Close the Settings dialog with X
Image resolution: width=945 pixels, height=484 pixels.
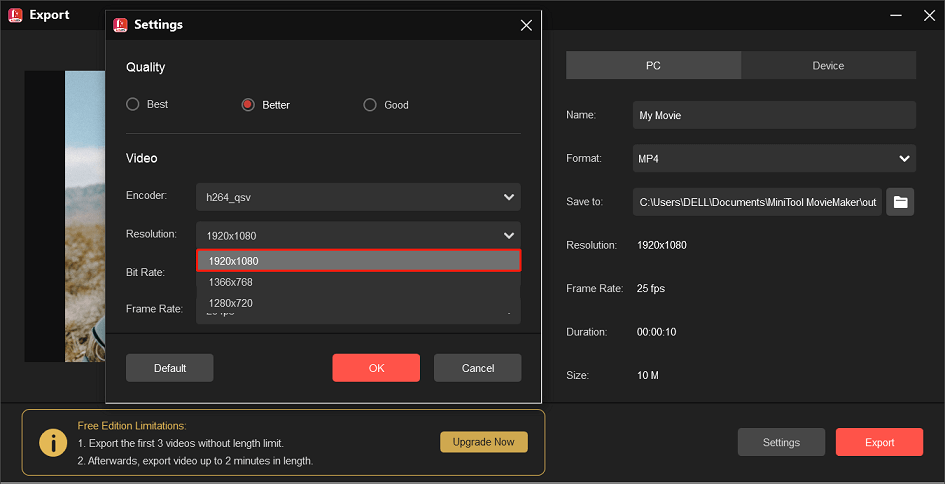[526, 25]
